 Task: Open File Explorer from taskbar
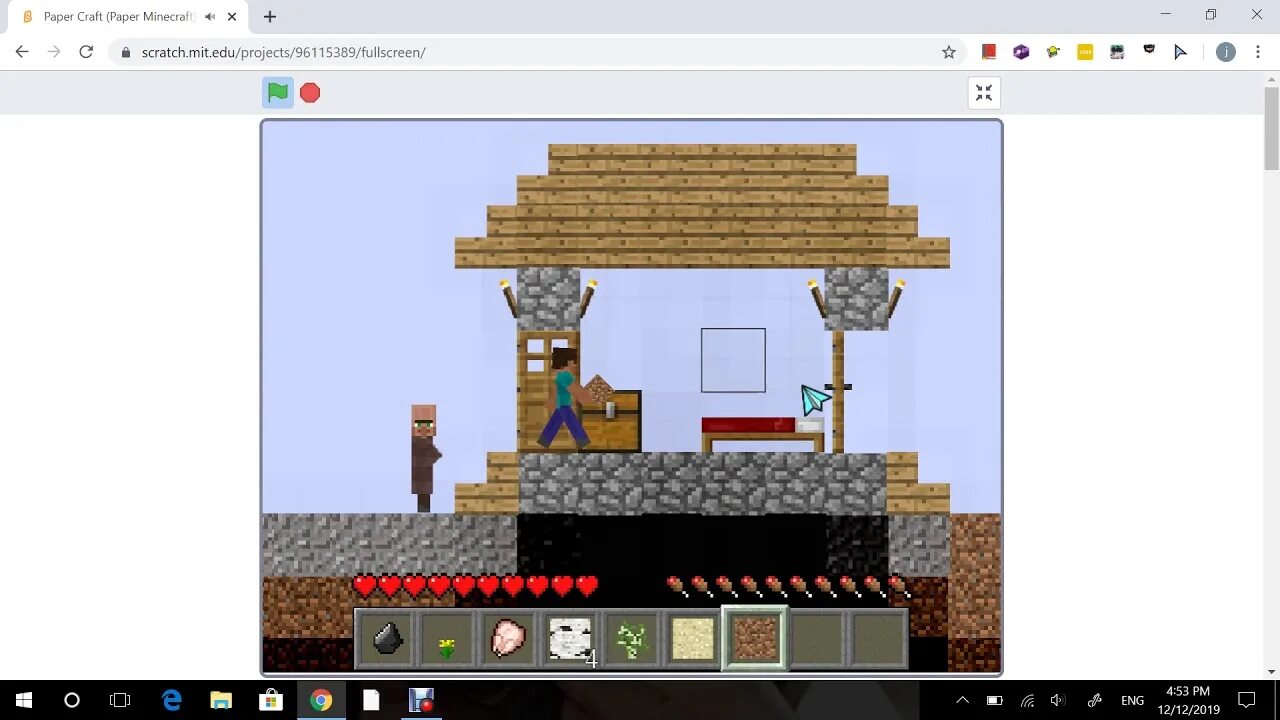221,700
